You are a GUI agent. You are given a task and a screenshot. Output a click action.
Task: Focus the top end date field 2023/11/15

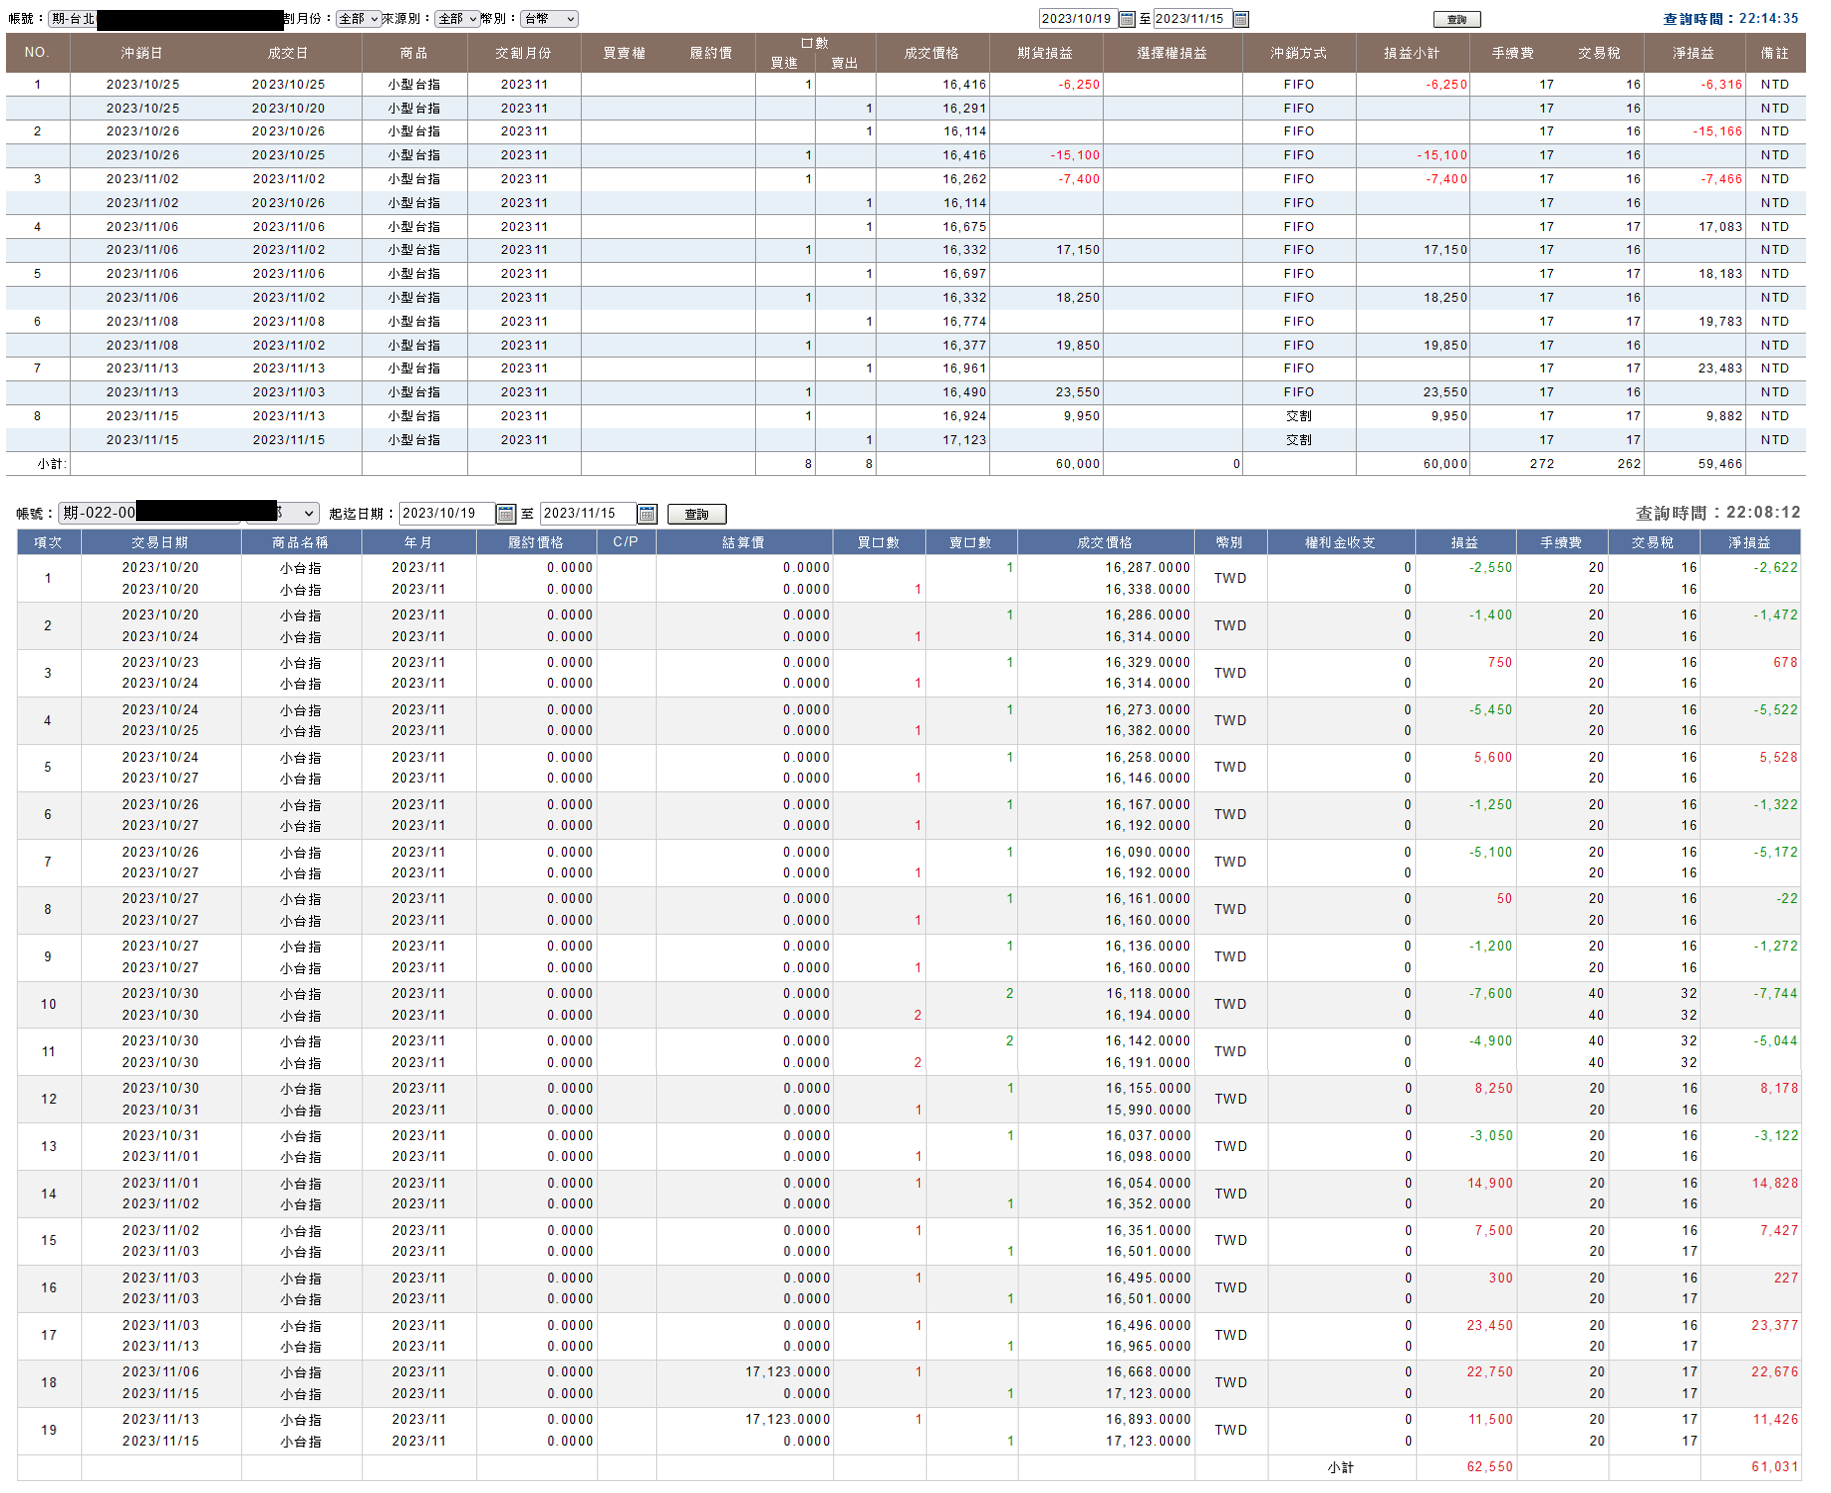click(x=1192, y=19)
